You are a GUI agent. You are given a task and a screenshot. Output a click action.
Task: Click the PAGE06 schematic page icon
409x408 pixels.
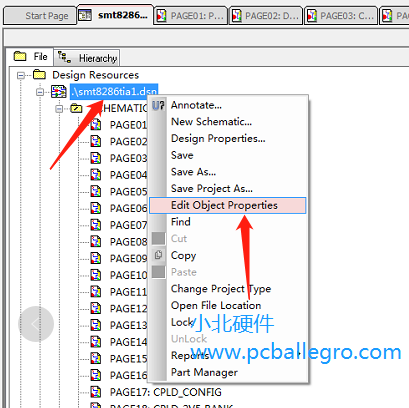coord(96,208)
